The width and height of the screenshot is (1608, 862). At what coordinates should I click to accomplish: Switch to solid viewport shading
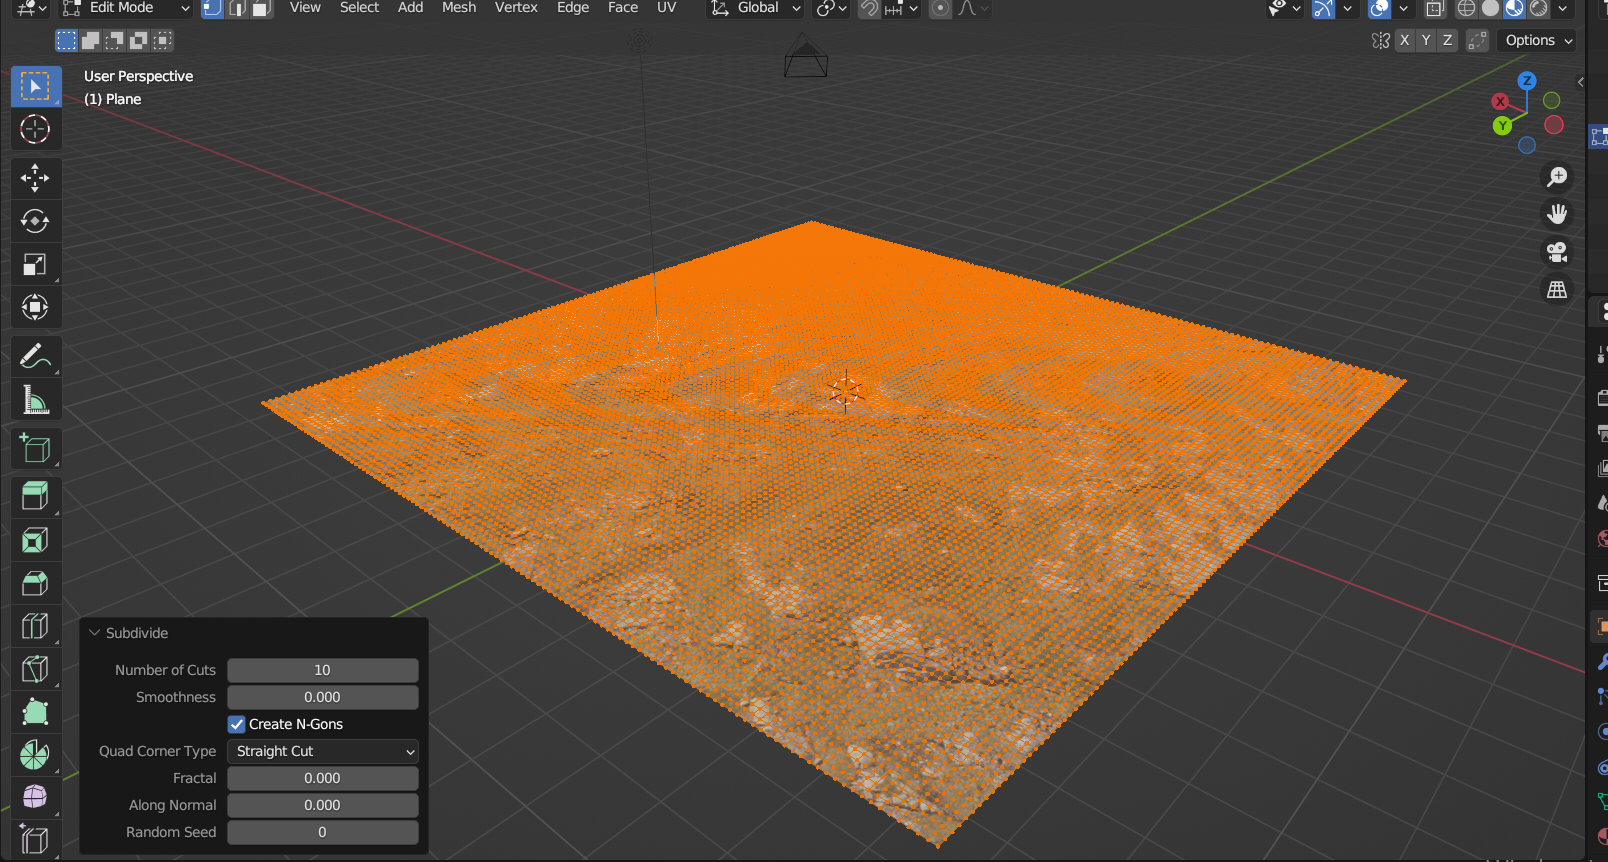click(x=1490, y=9)
